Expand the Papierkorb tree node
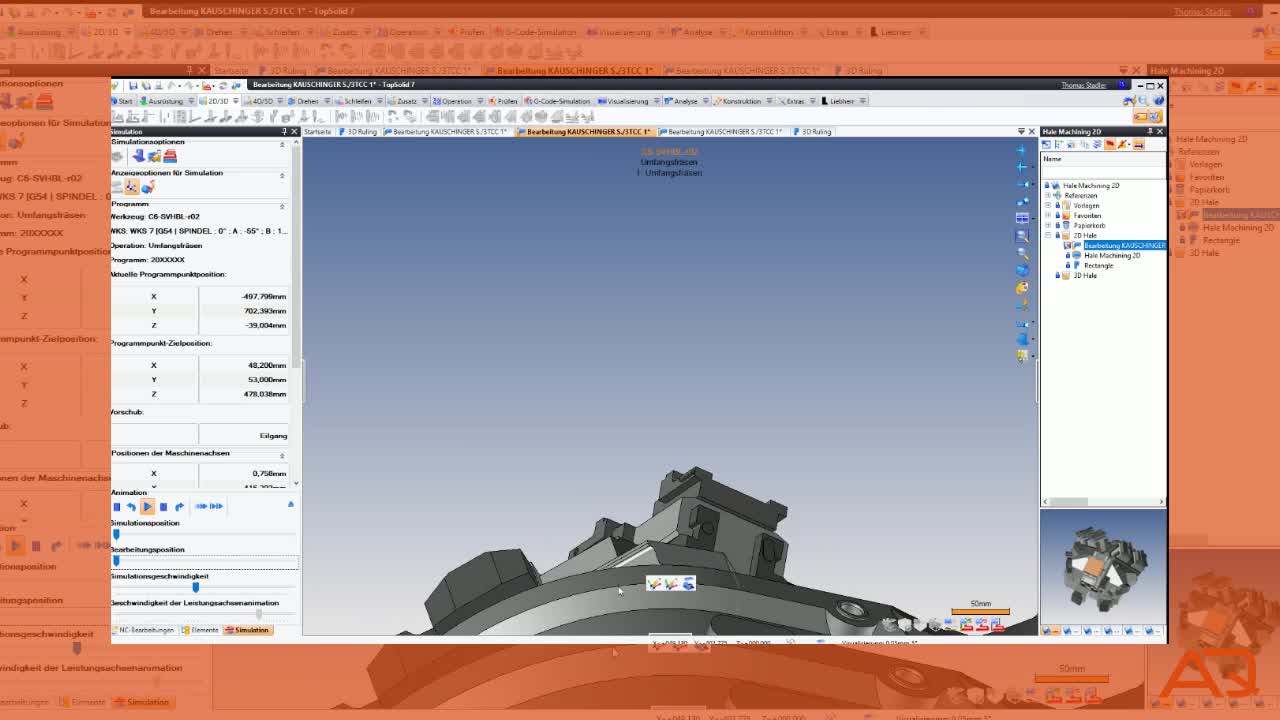The height and width of the screenshot is (720, 1280). 1048,225
